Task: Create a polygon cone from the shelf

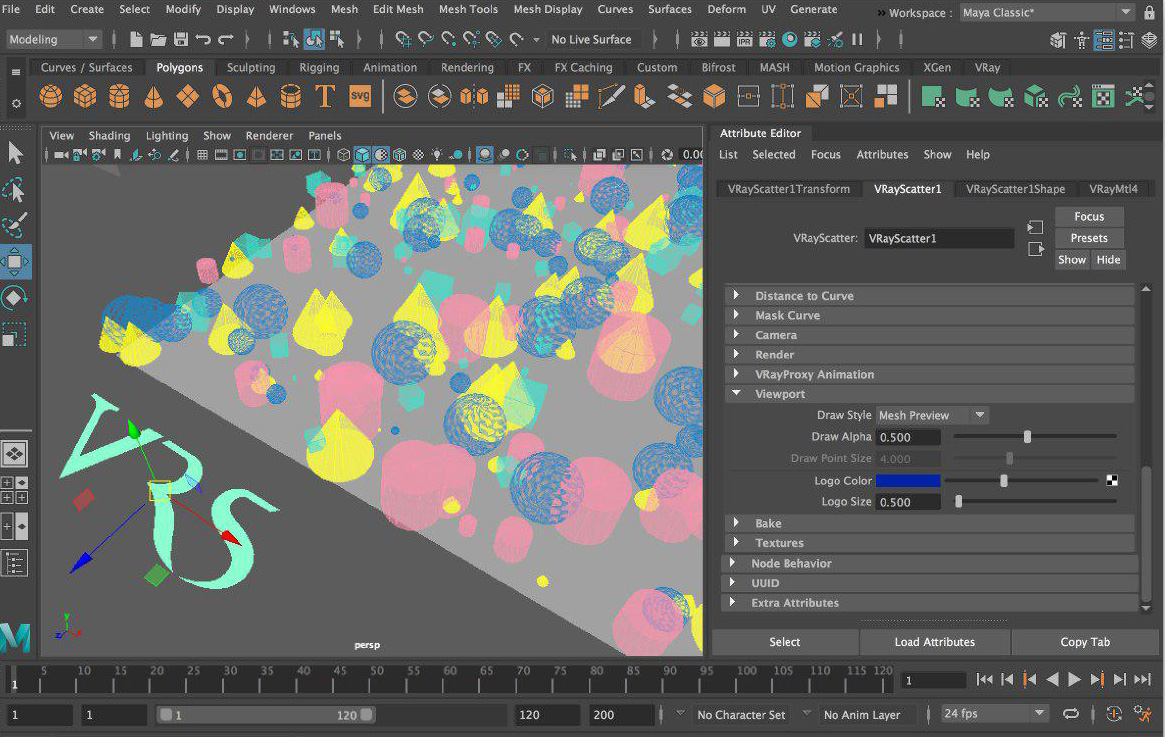Action: click(153, 97)
